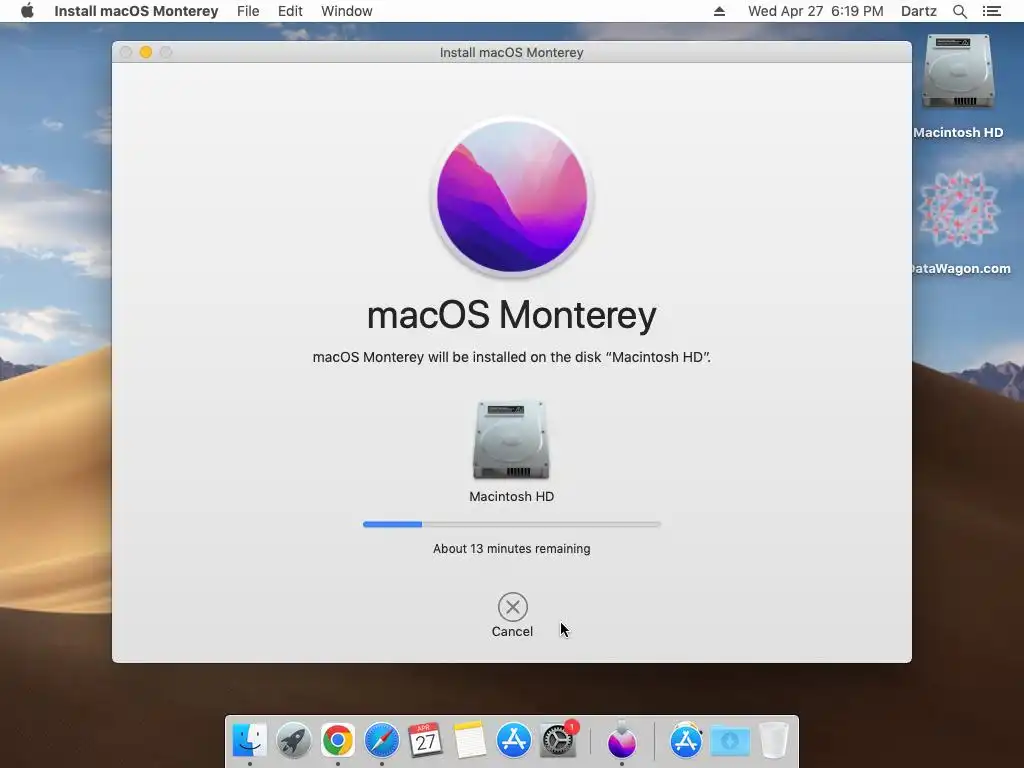Open Calendar showing 27 in Dock
Image resolution: width=1024 pixels, height=768 pixels.
[x=425, y=741]
